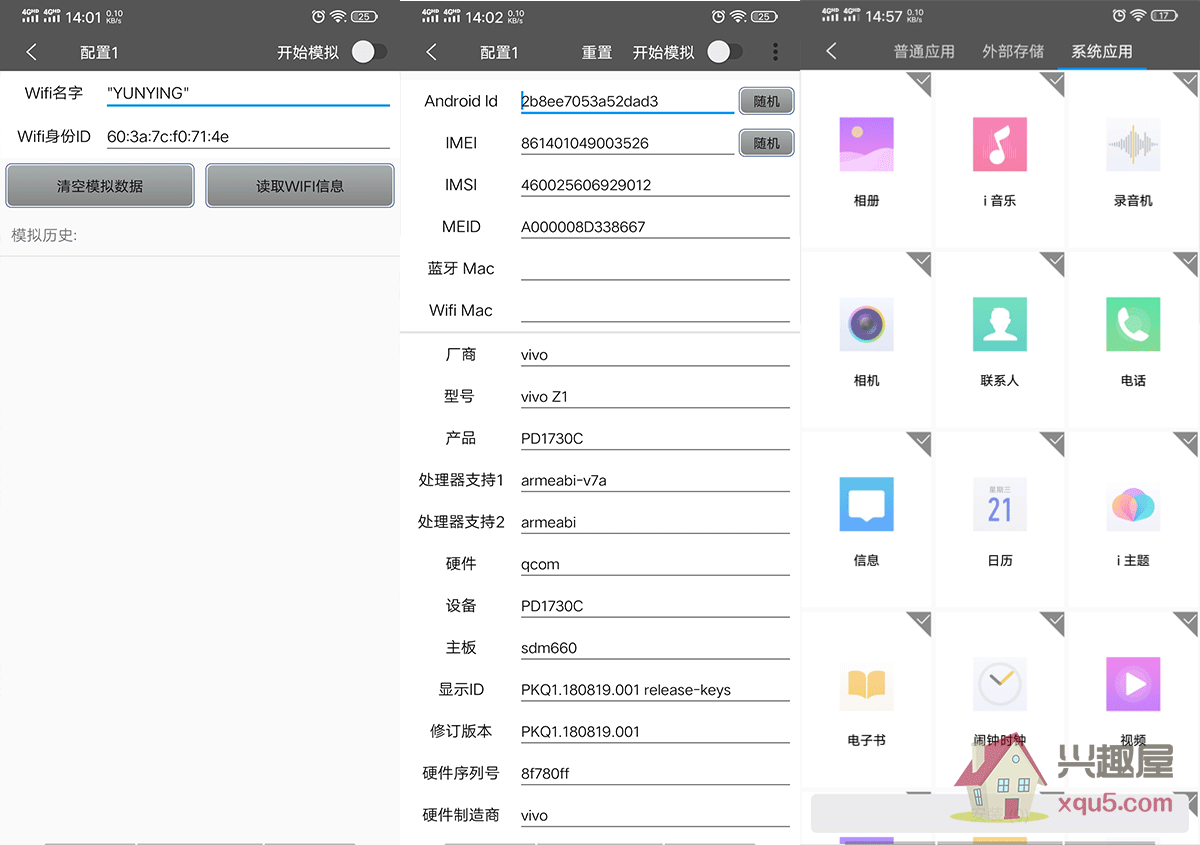This screenshot has width=1200, height=845.
Task: Check corner mark on i音乐 tile
Action: pos(1051,84)
